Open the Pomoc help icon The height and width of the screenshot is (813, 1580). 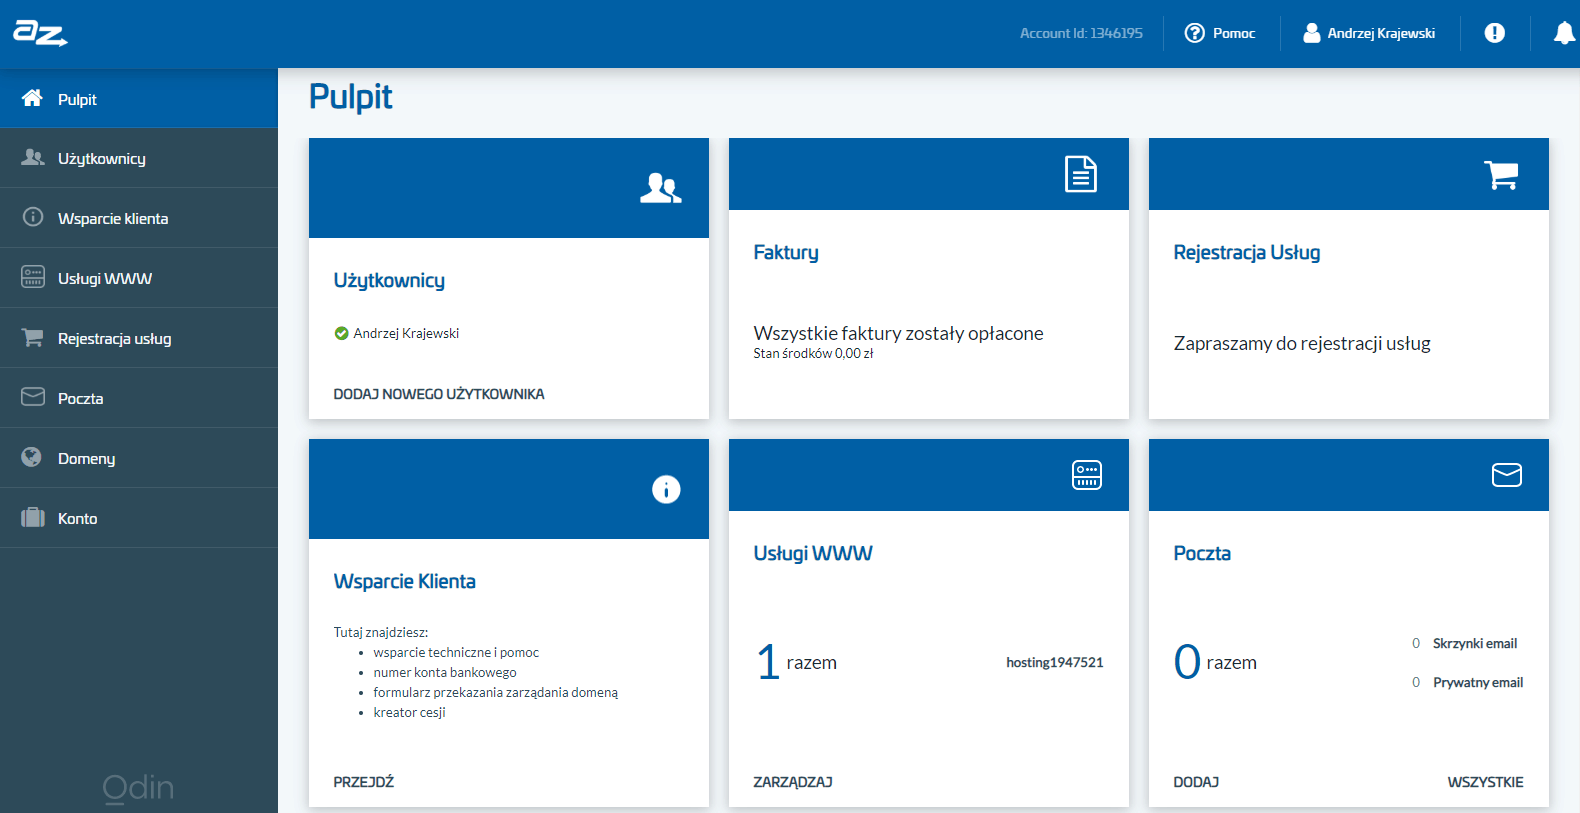tap(1194, 33)
